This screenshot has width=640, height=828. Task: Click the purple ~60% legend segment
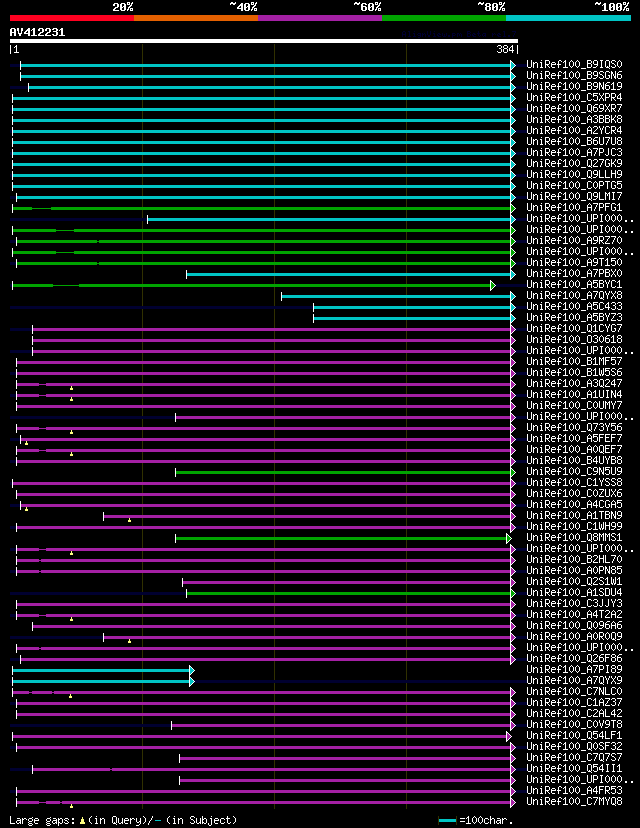click(320, 18)
